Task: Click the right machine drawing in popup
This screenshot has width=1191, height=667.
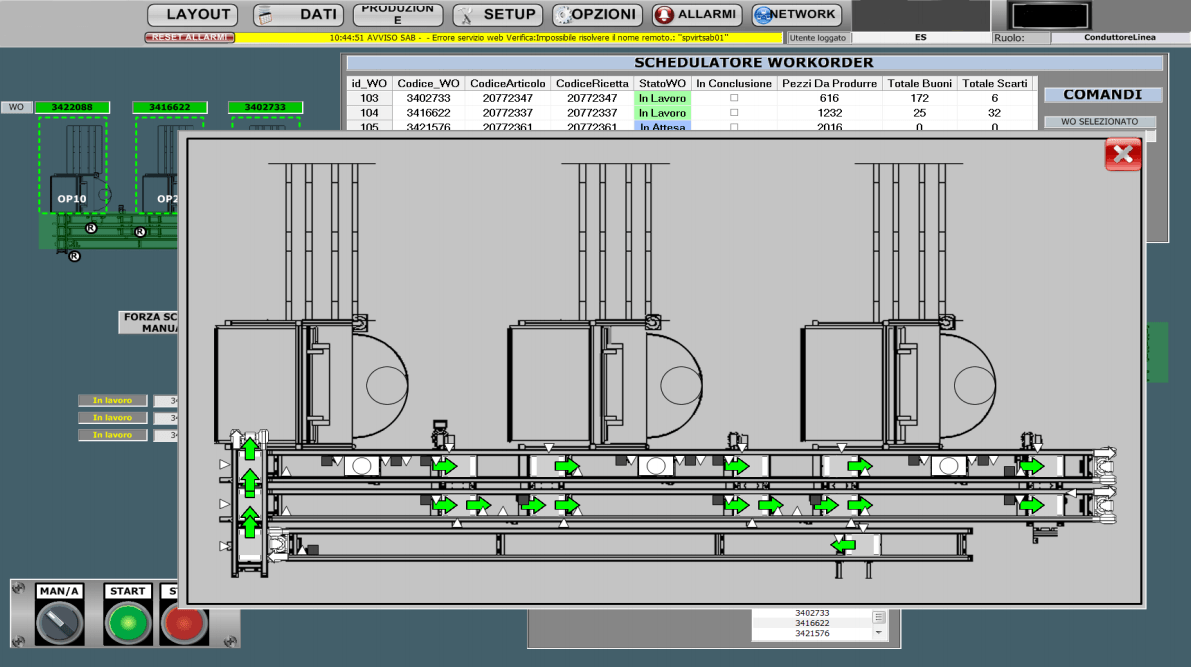Action: pos(899,382)
